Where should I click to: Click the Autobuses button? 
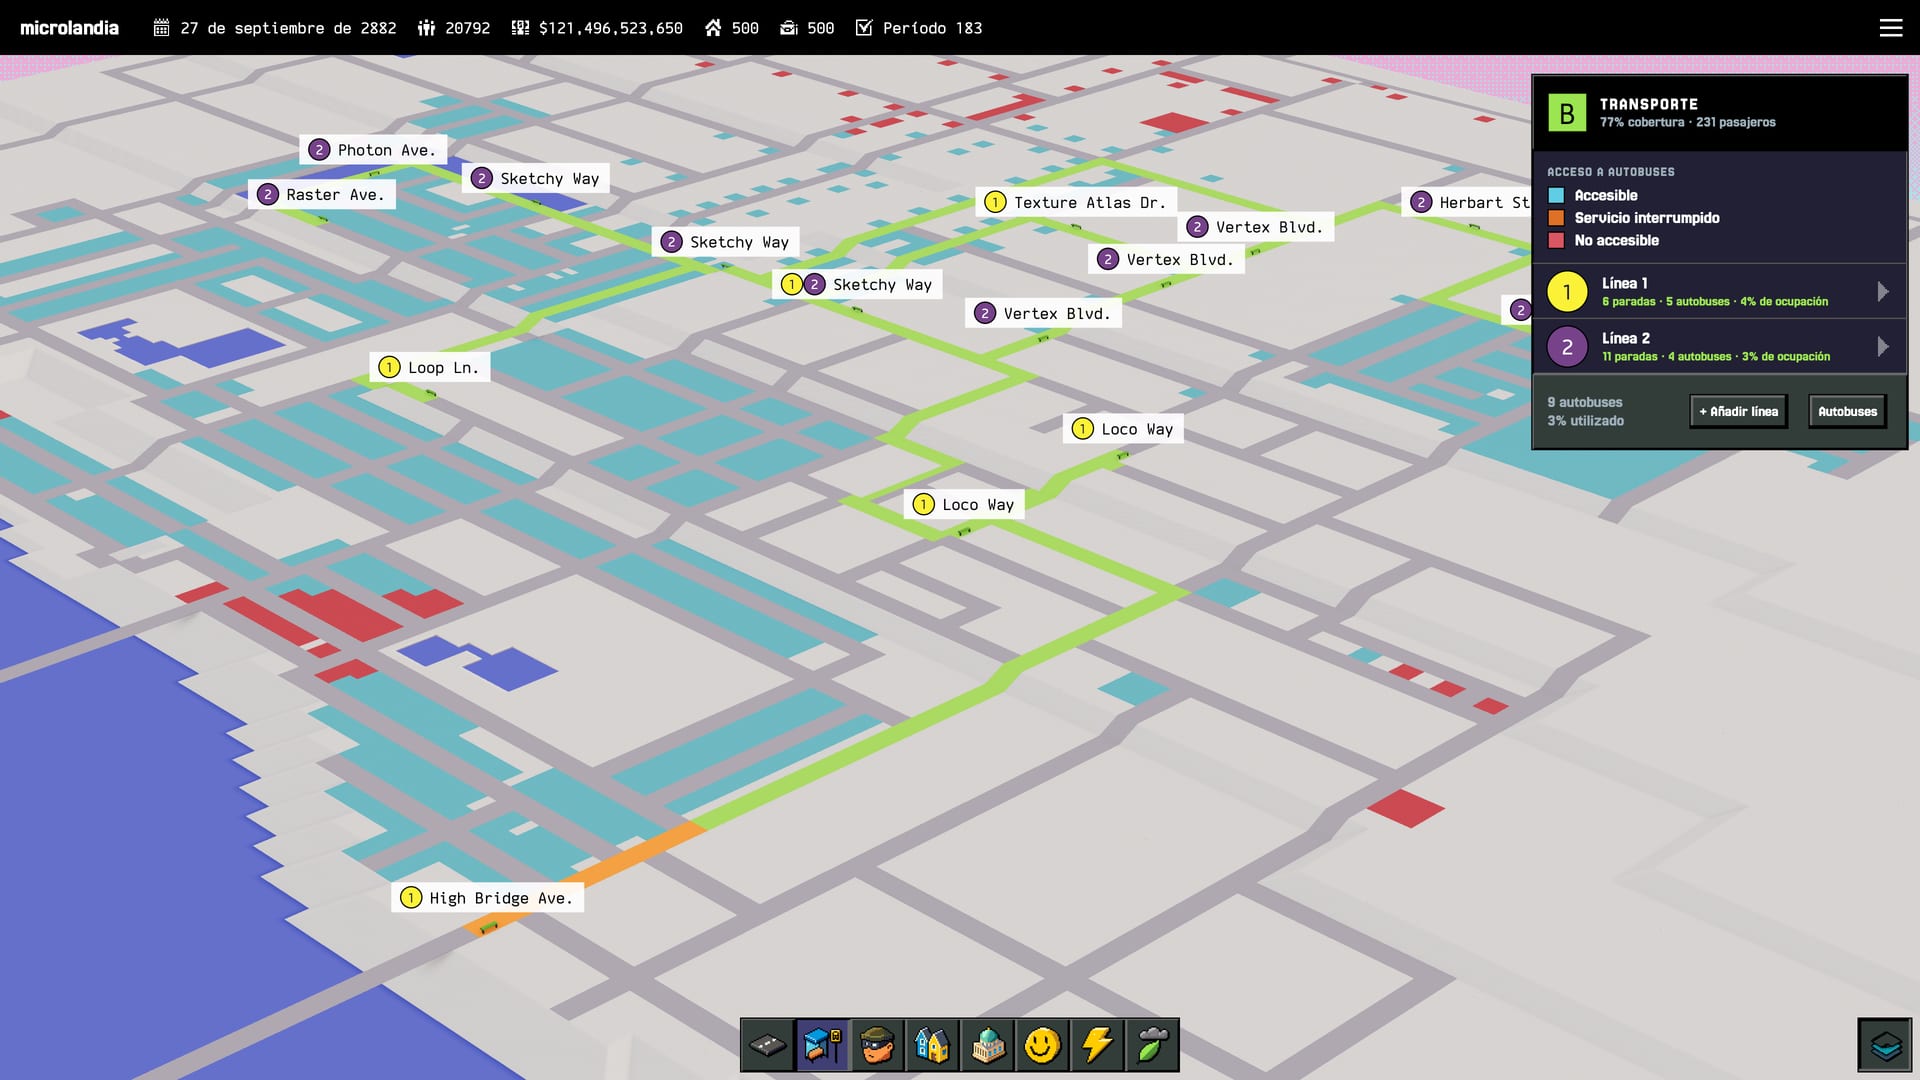(1847, 411)
